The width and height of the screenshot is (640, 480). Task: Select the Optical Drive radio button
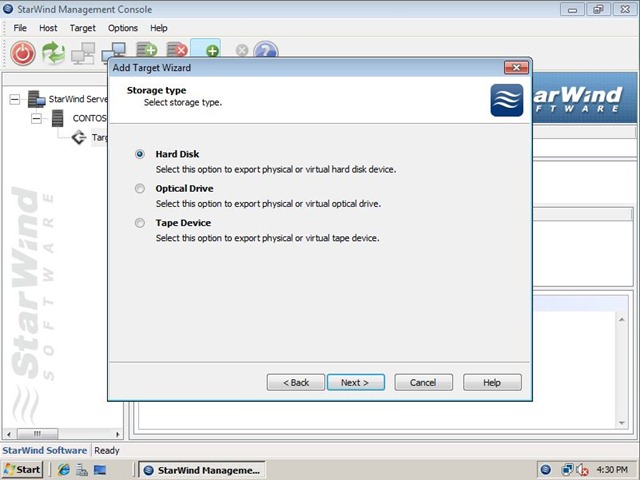click(140, 188)
